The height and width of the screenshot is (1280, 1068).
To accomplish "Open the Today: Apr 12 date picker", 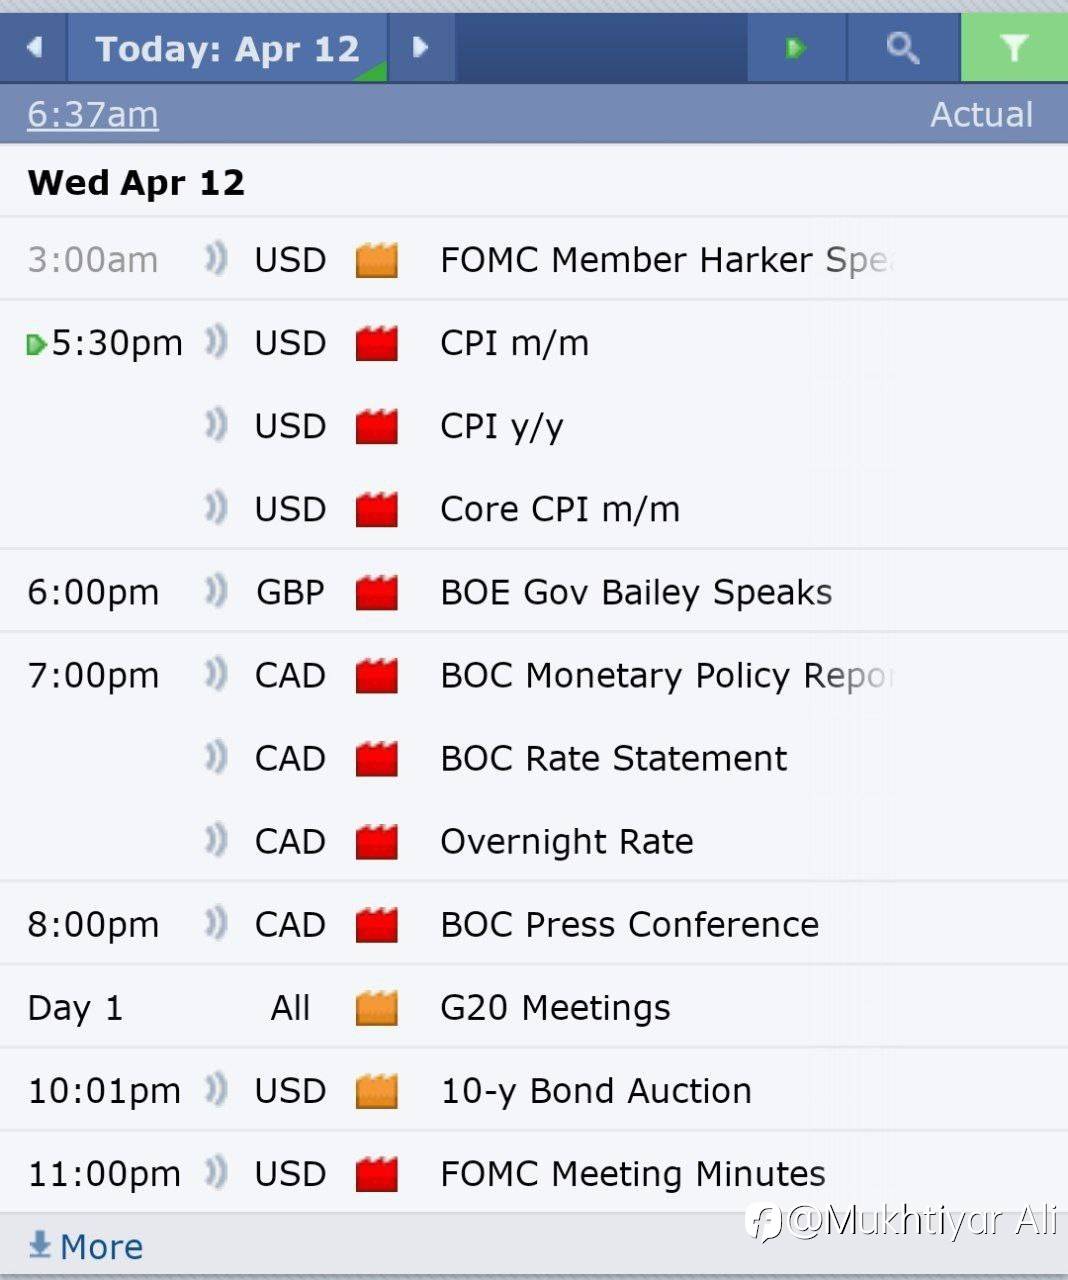I will [x=227, y=48].
